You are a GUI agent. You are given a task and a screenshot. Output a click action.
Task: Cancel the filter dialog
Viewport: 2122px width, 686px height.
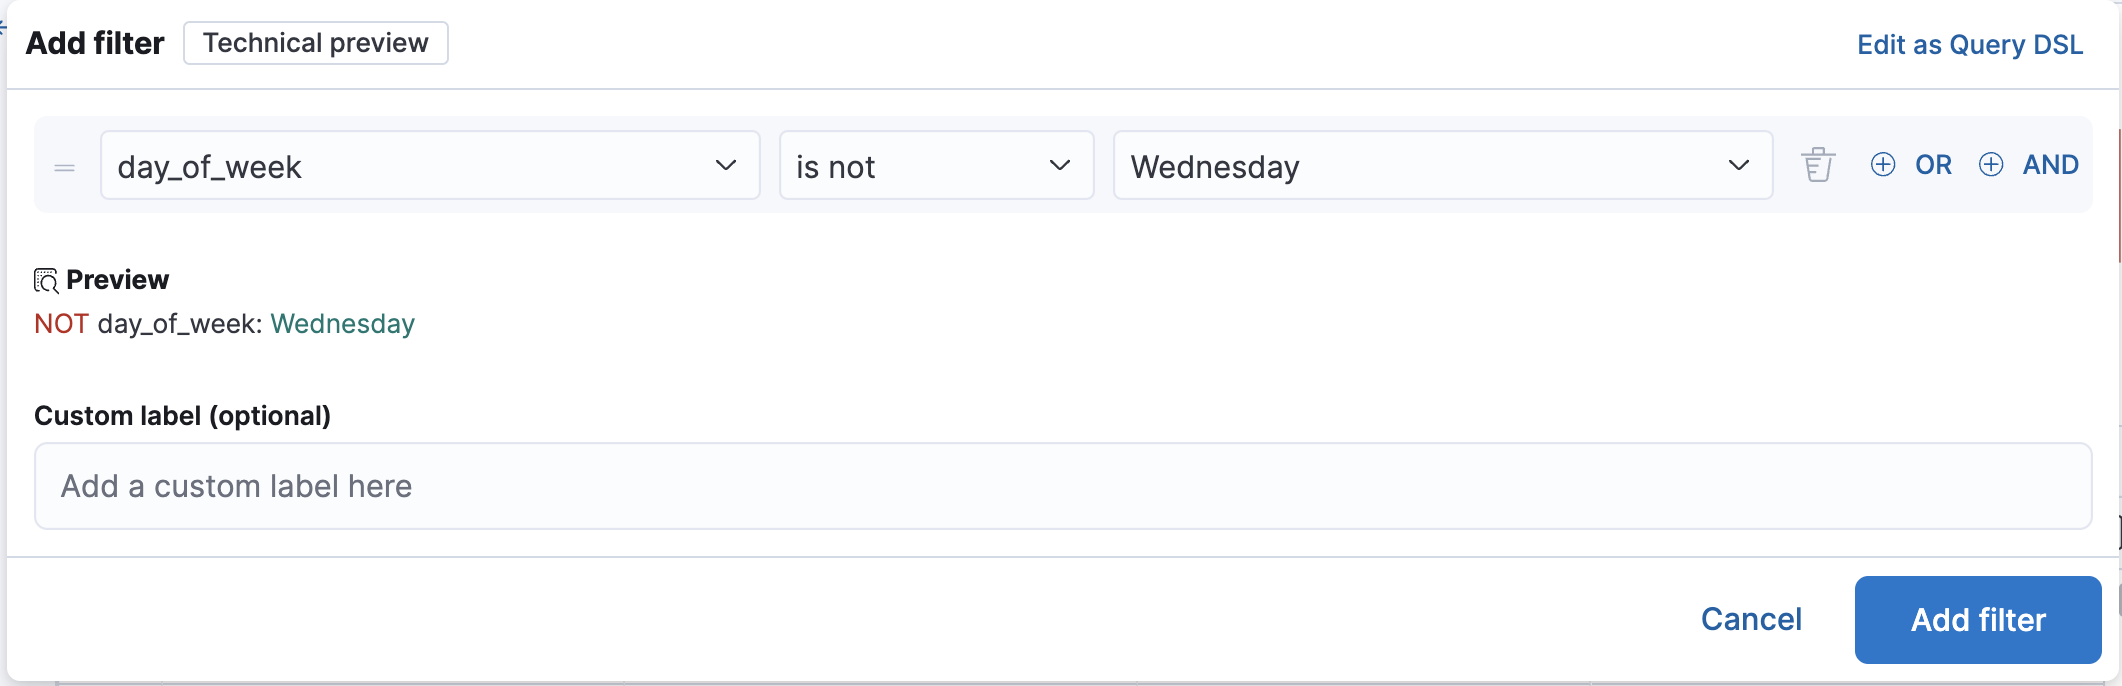1751,619
